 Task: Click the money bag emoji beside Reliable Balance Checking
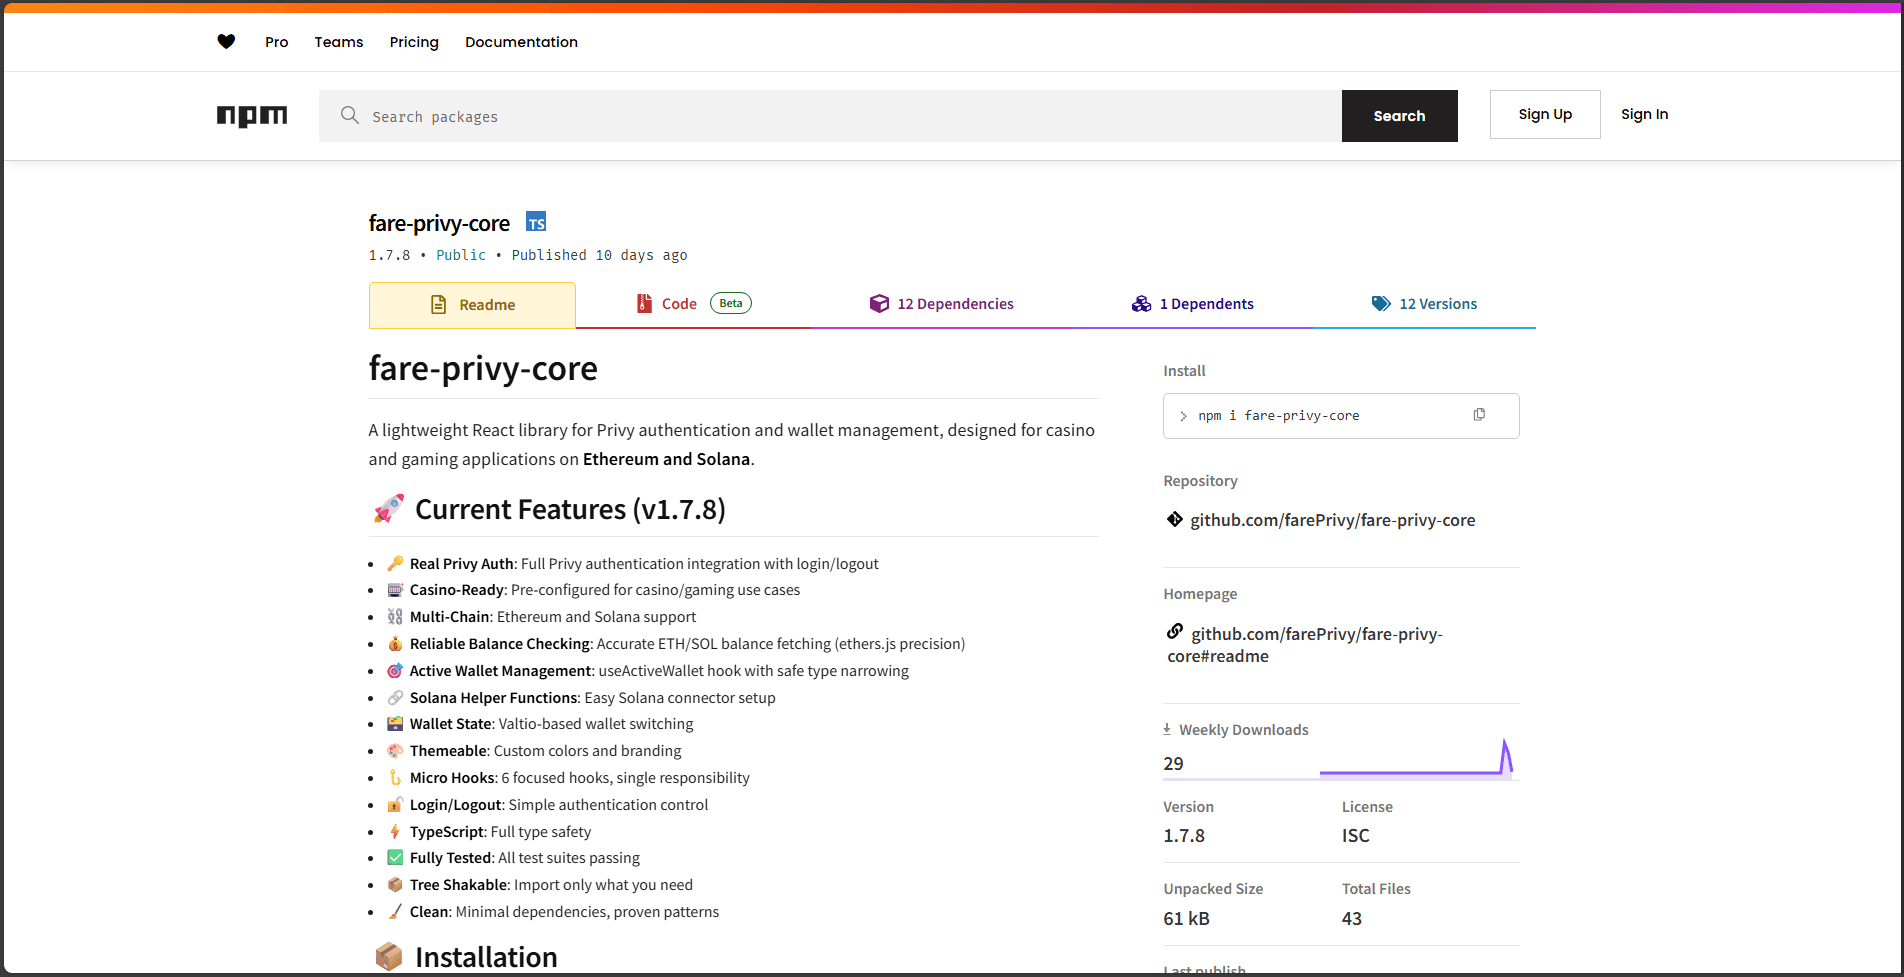click(396, 643)
